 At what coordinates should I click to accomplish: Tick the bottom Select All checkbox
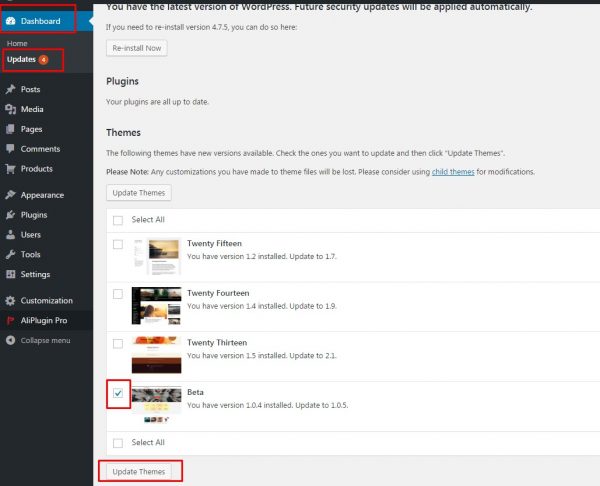[x=118, y=443]
